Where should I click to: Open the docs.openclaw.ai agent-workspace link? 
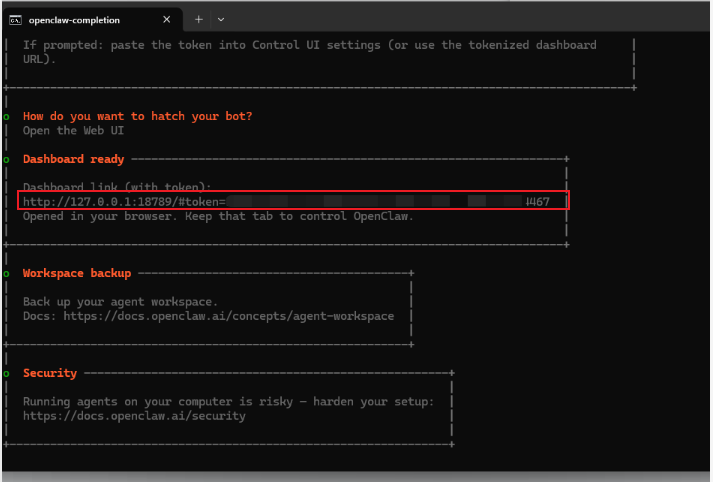pos(229,316)
